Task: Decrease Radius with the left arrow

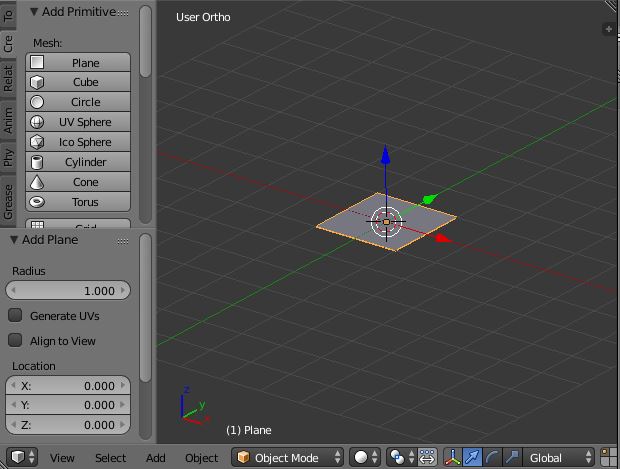Action: 13,291
